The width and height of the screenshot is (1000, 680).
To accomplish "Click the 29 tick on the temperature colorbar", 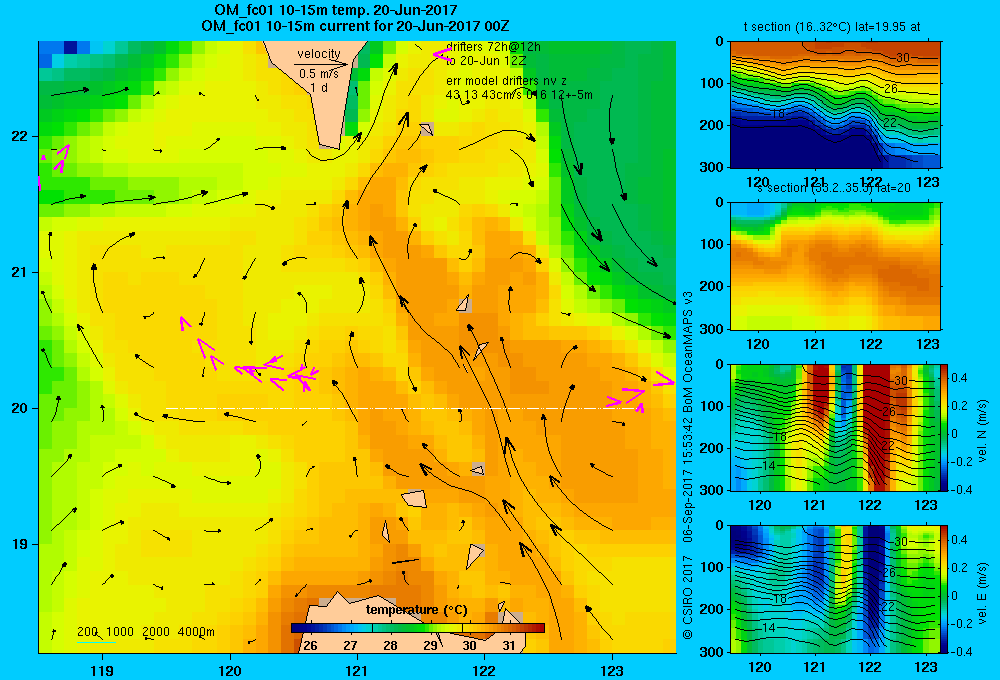I will tap(430, 646).
